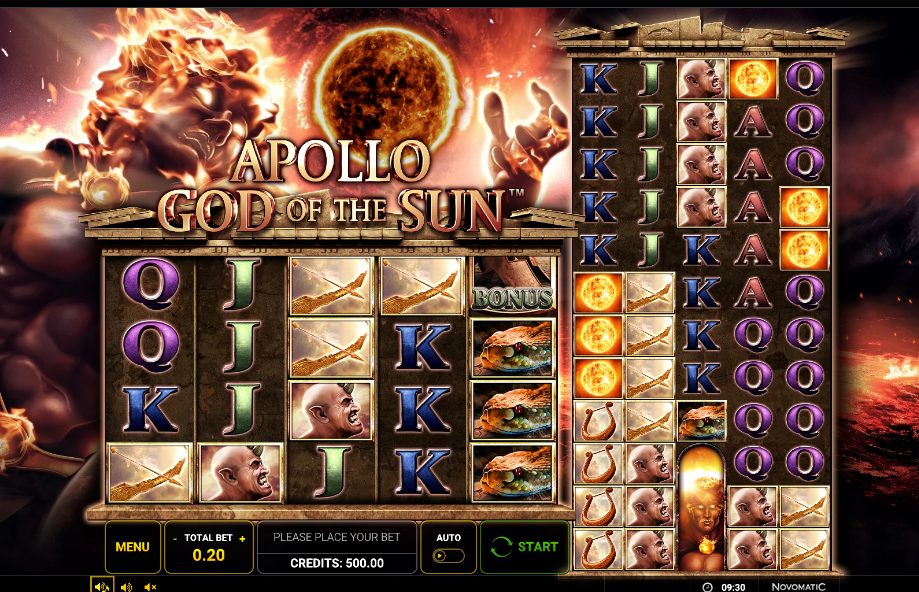This screenshot has height=592, width=919.
Task: Click top snake symbol on fifth reel
Action: click(513, 348)
